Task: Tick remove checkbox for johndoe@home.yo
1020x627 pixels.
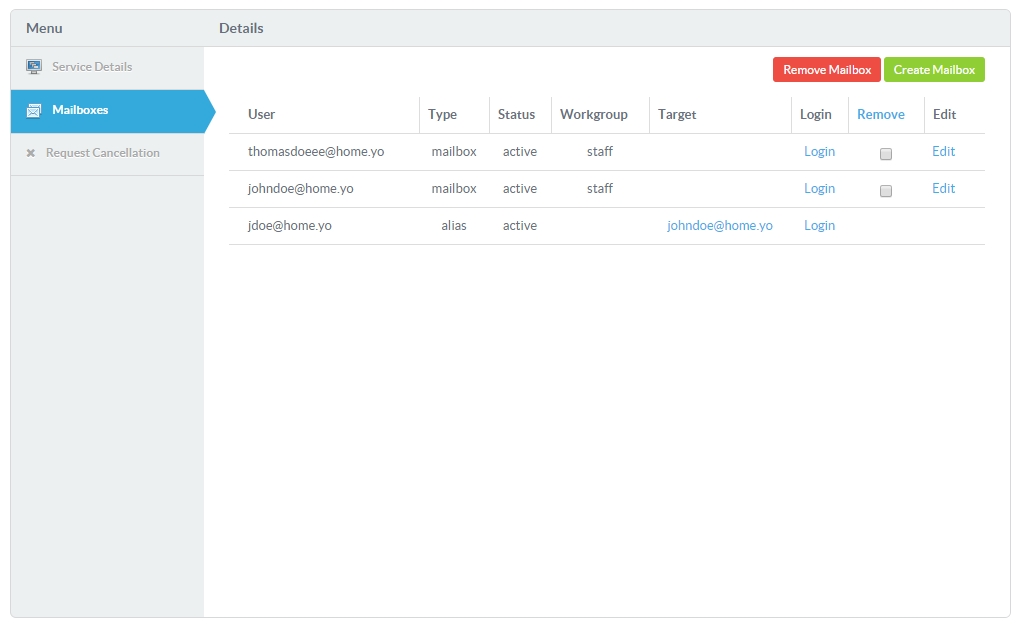Action: pyautogui.click(x=886, y=191)
